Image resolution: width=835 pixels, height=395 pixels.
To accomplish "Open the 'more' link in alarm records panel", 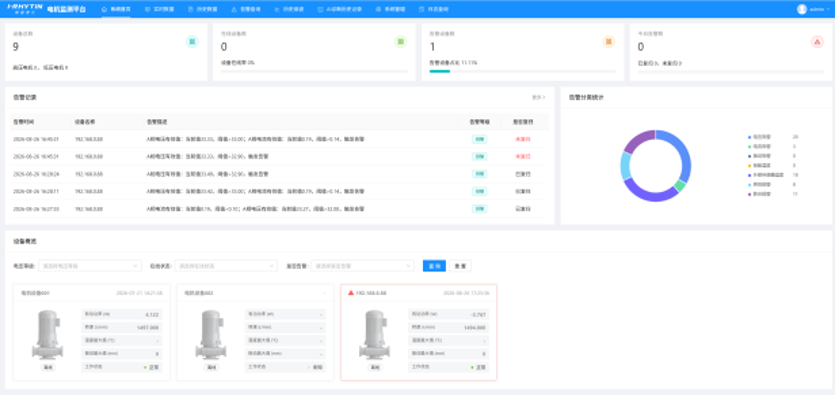I will pos(539,97).
